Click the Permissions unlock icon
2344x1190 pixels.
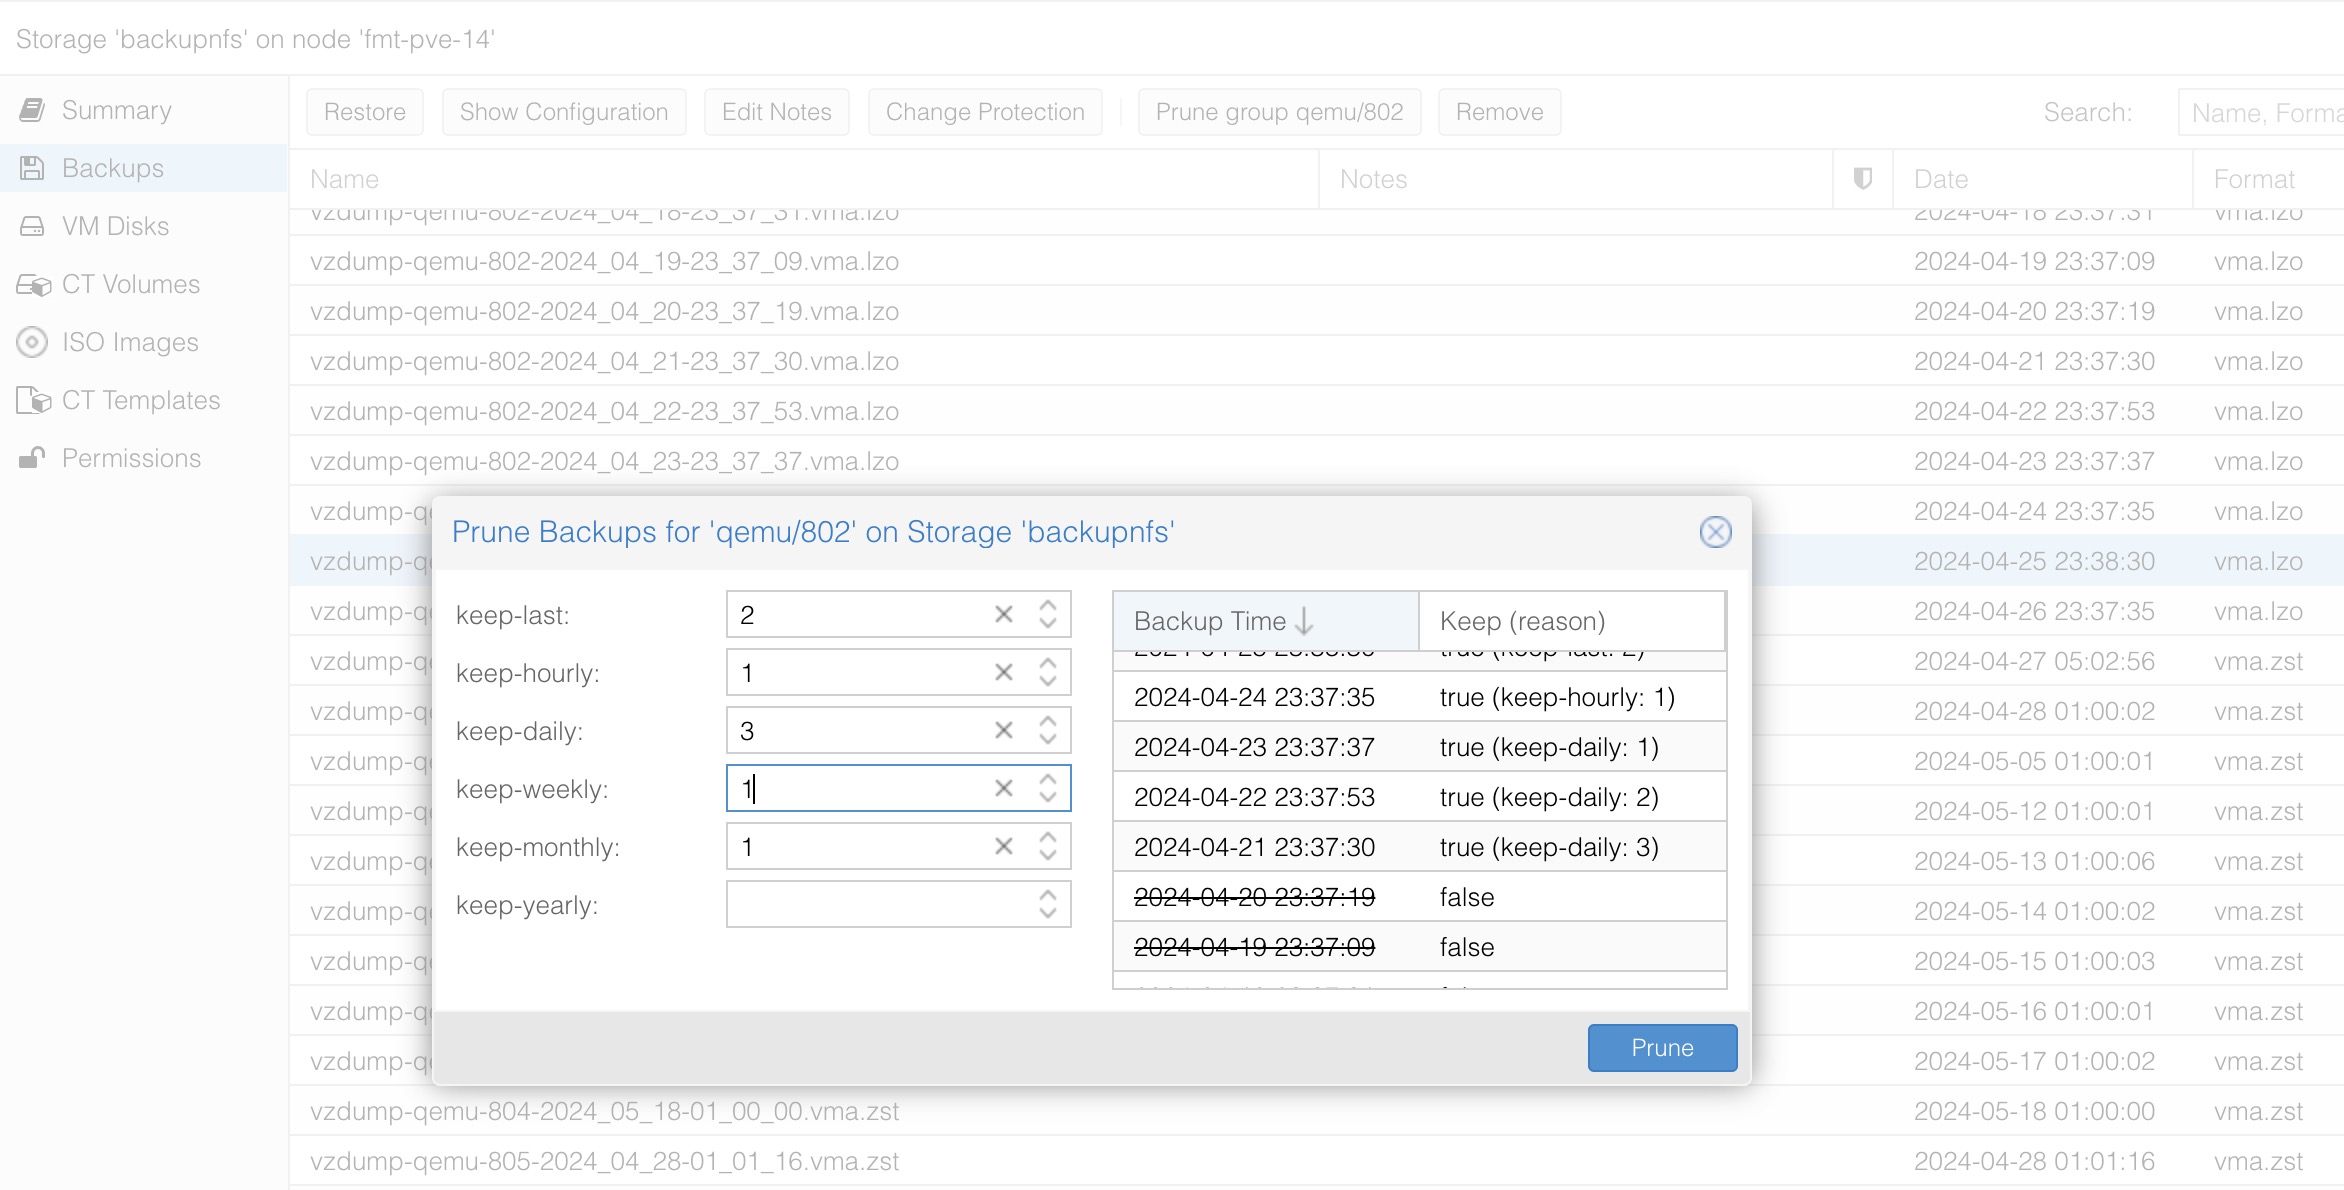point(32,458)
